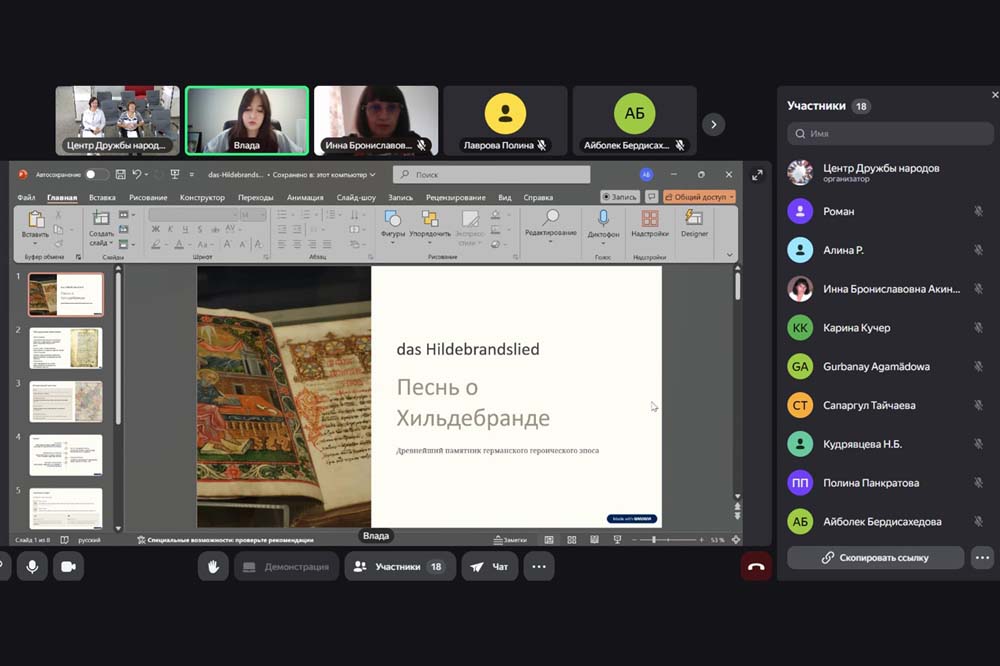Click the microphone icon in call controls
Screen dimensions: 1000x666
tap(32, 566)
